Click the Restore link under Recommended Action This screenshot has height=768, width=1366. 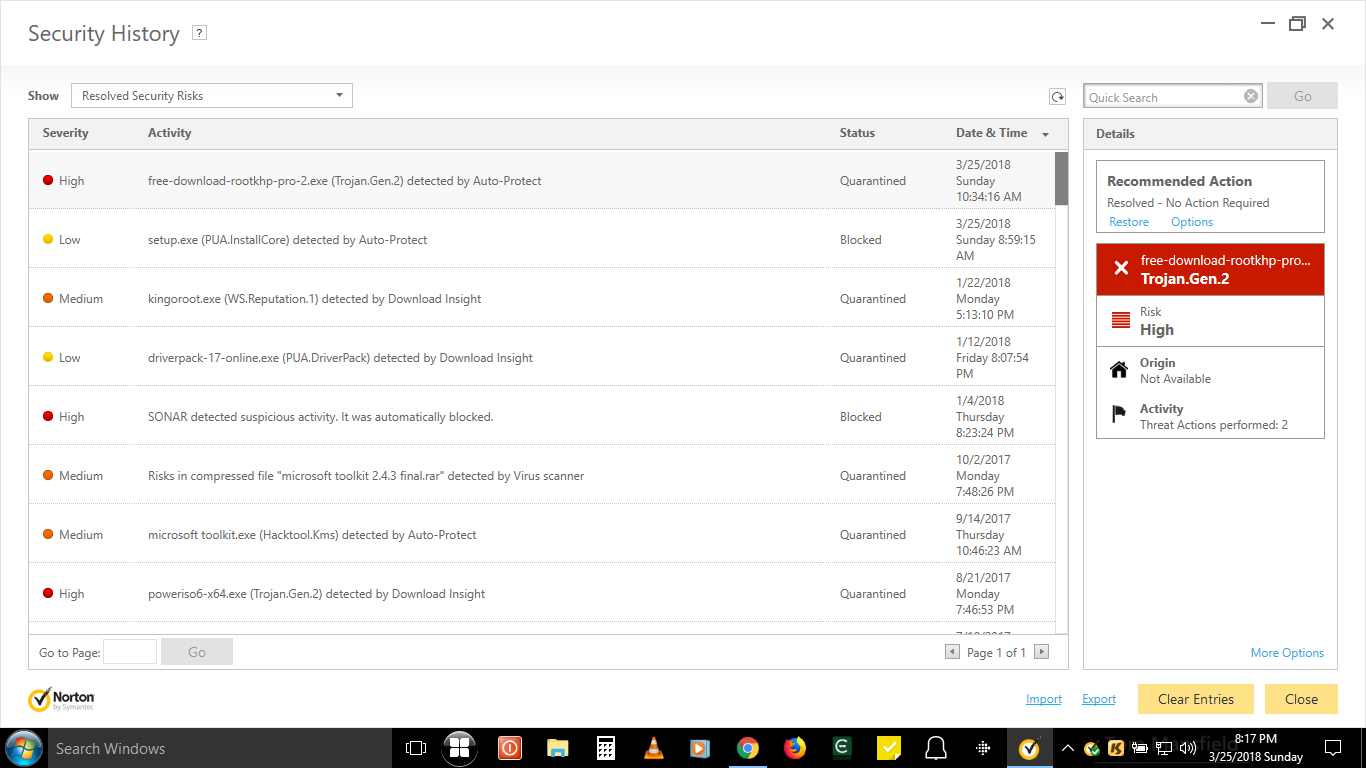click(1128, 222)
